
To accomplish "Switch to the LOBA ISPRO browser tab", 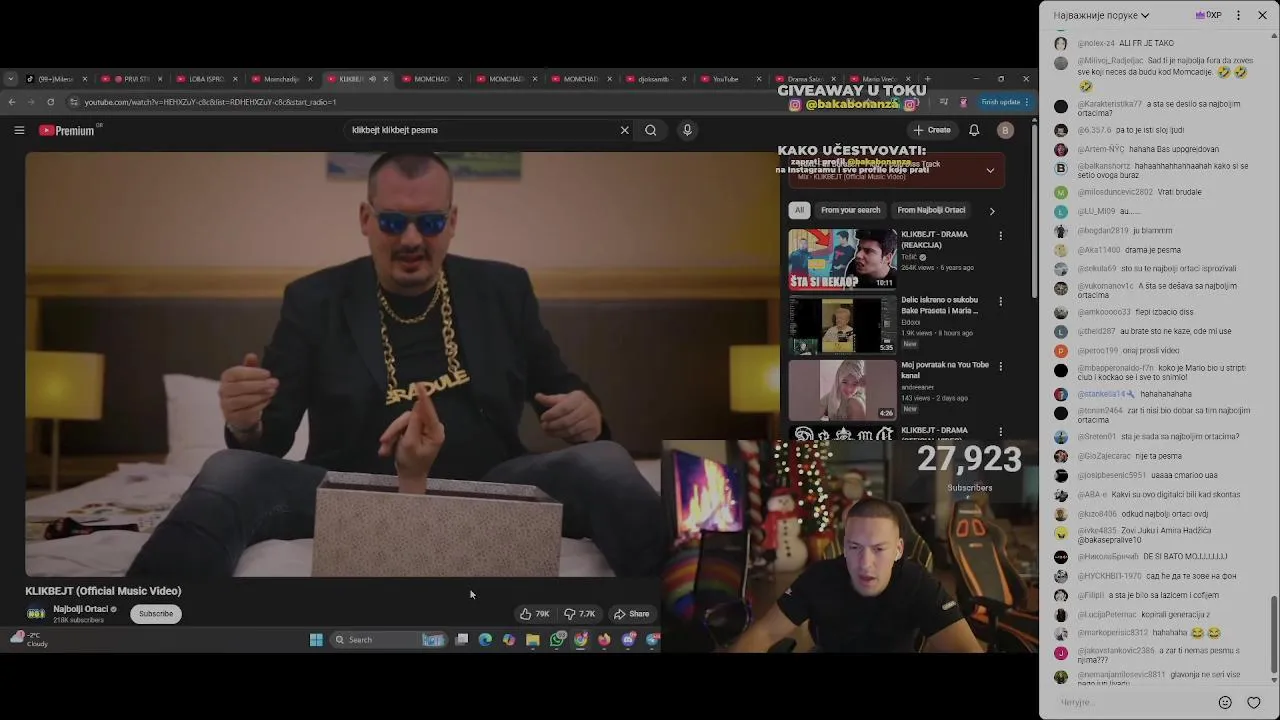I will coord(207,79).
